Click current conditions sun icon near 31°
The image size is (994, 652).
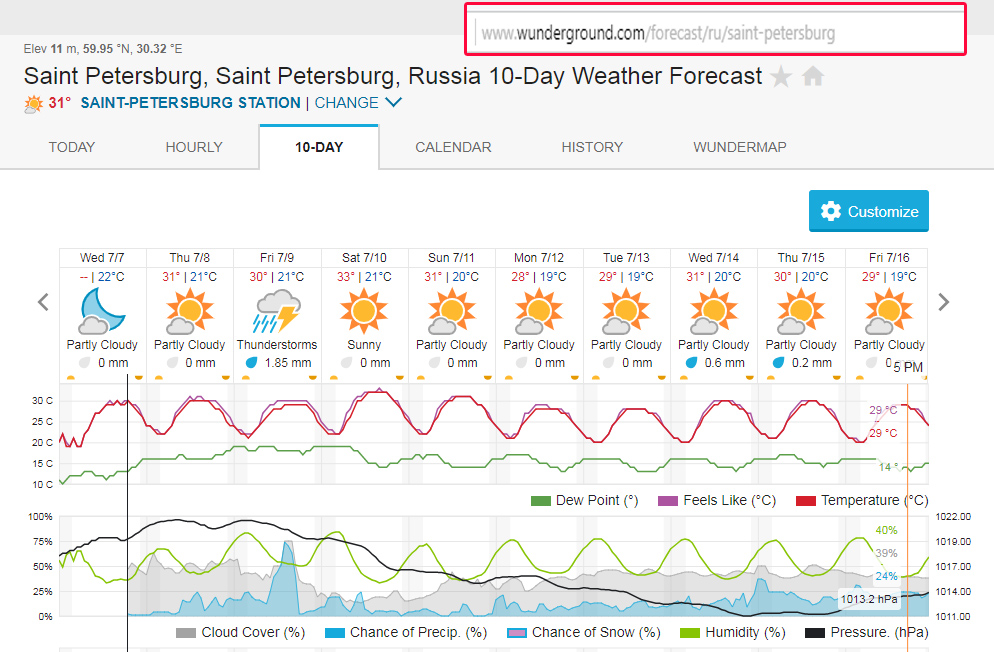click(x=33, y=103)
